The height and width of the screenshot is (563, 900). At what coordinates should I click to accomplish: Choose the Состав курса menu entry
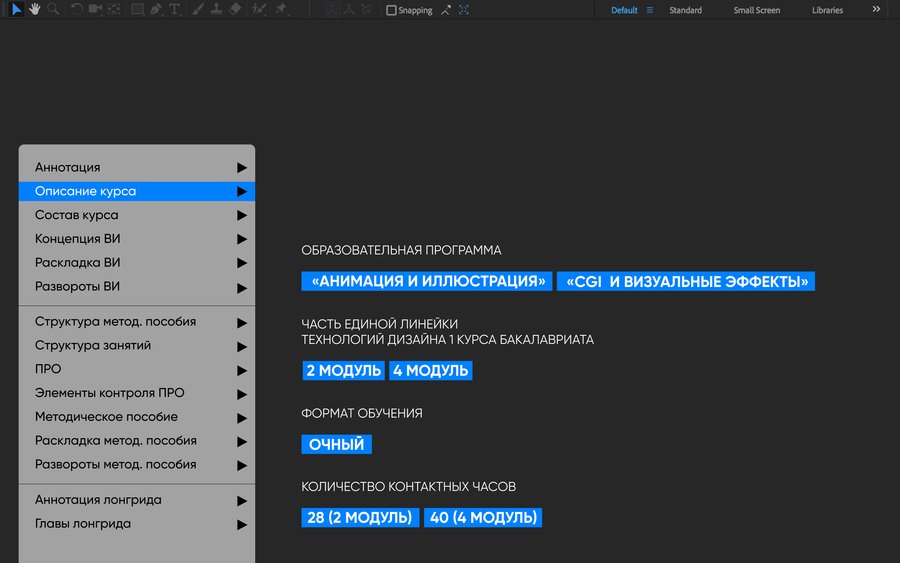pyautogui.click(x=77, y=215)
